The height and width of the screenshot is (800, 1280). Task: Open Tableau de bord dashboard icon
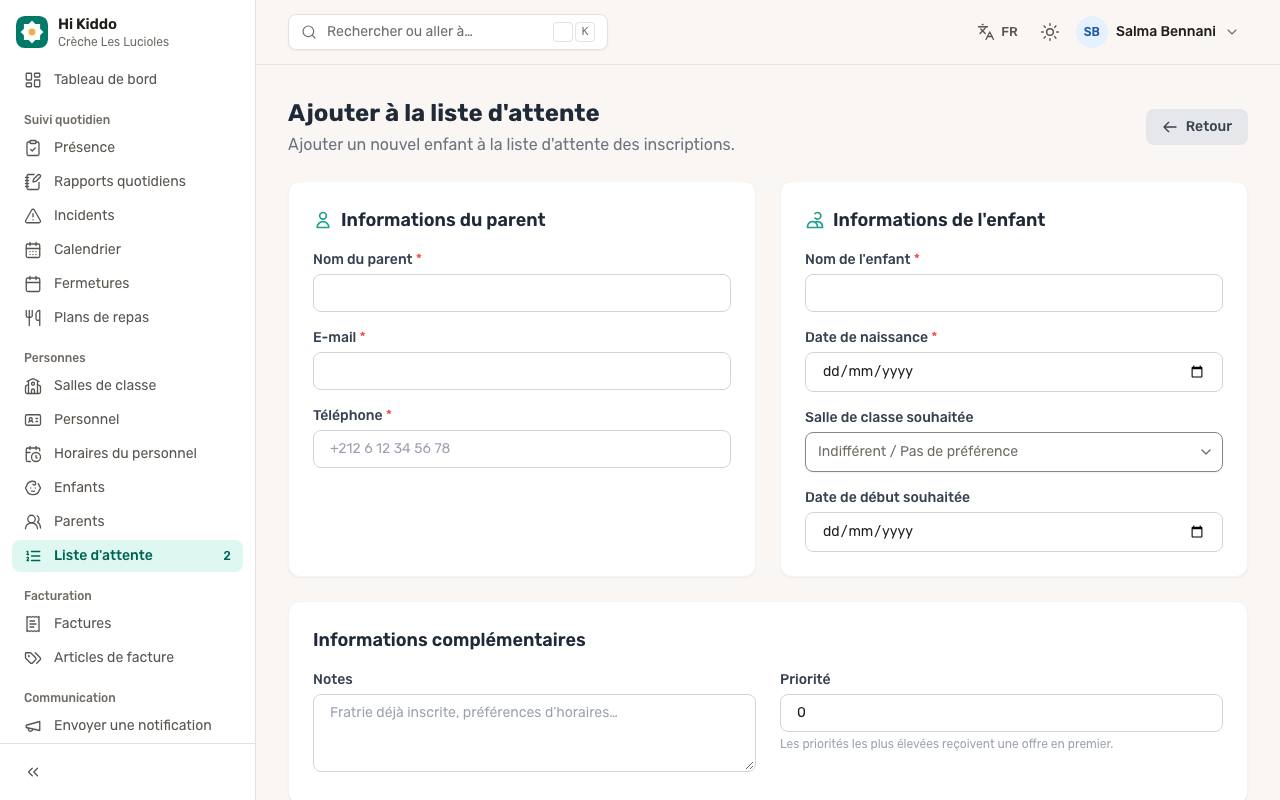pos(33,80)
